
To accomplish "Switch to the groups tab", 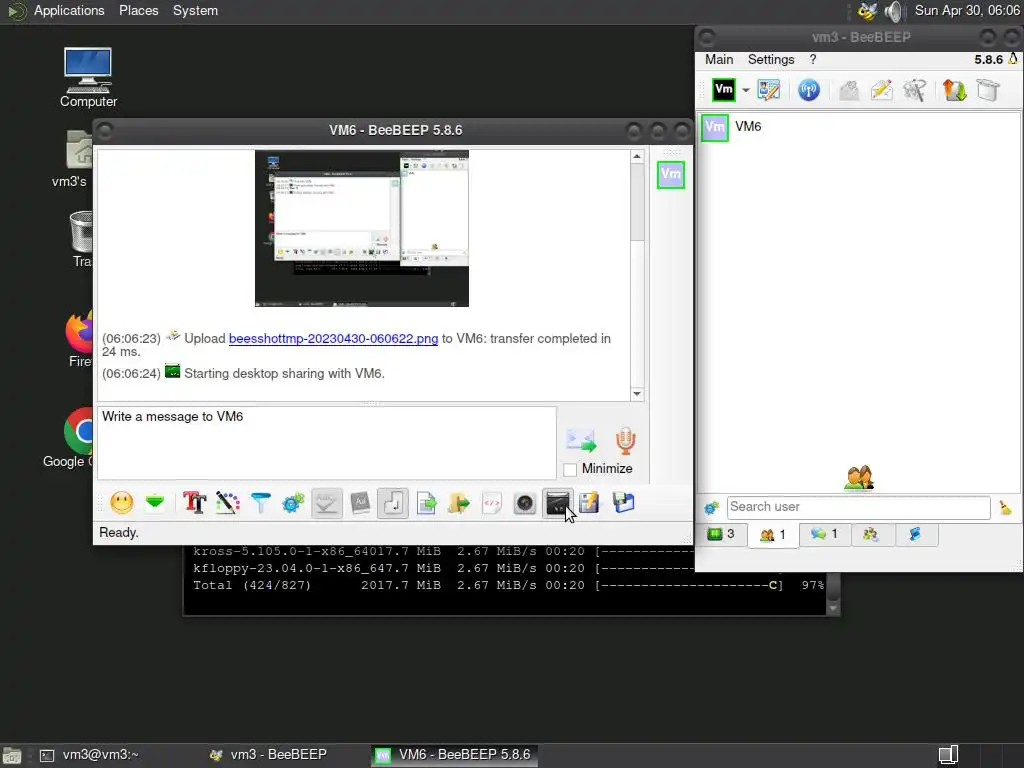I will coord(871,534).
